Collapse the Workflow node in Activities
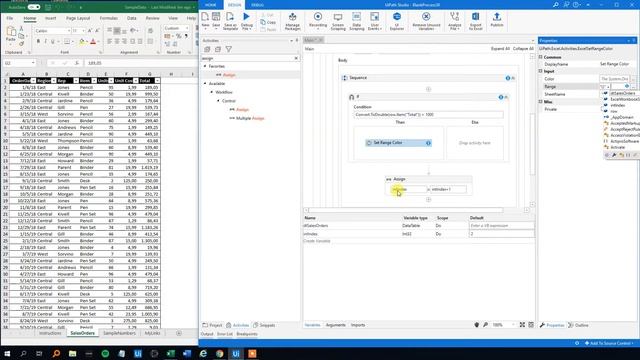640x360 pixels. pyautogui.click(x=211, y=92)
